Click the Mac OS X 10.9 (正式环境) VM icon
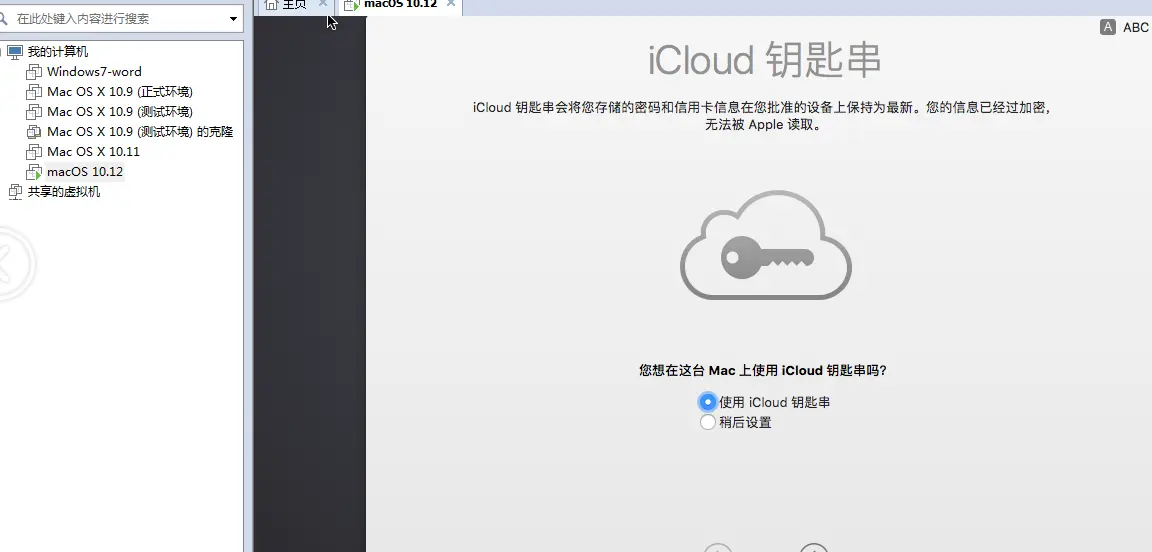 (x=34, y=92)
